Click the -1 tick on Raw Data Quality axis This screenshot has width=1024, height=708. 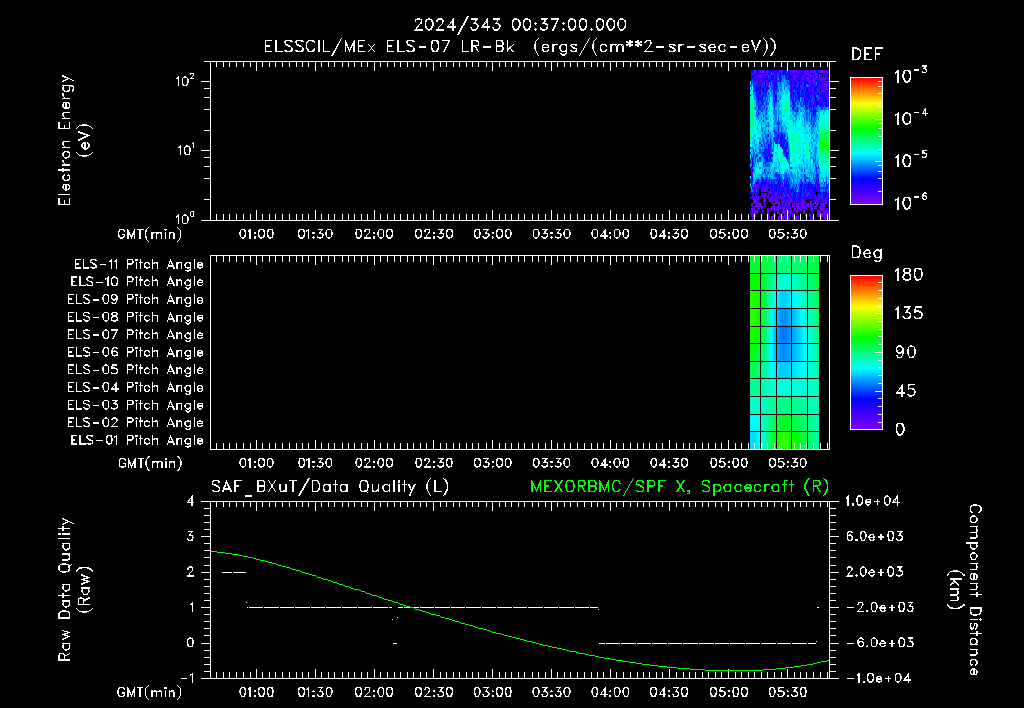(x=187, y=678)
